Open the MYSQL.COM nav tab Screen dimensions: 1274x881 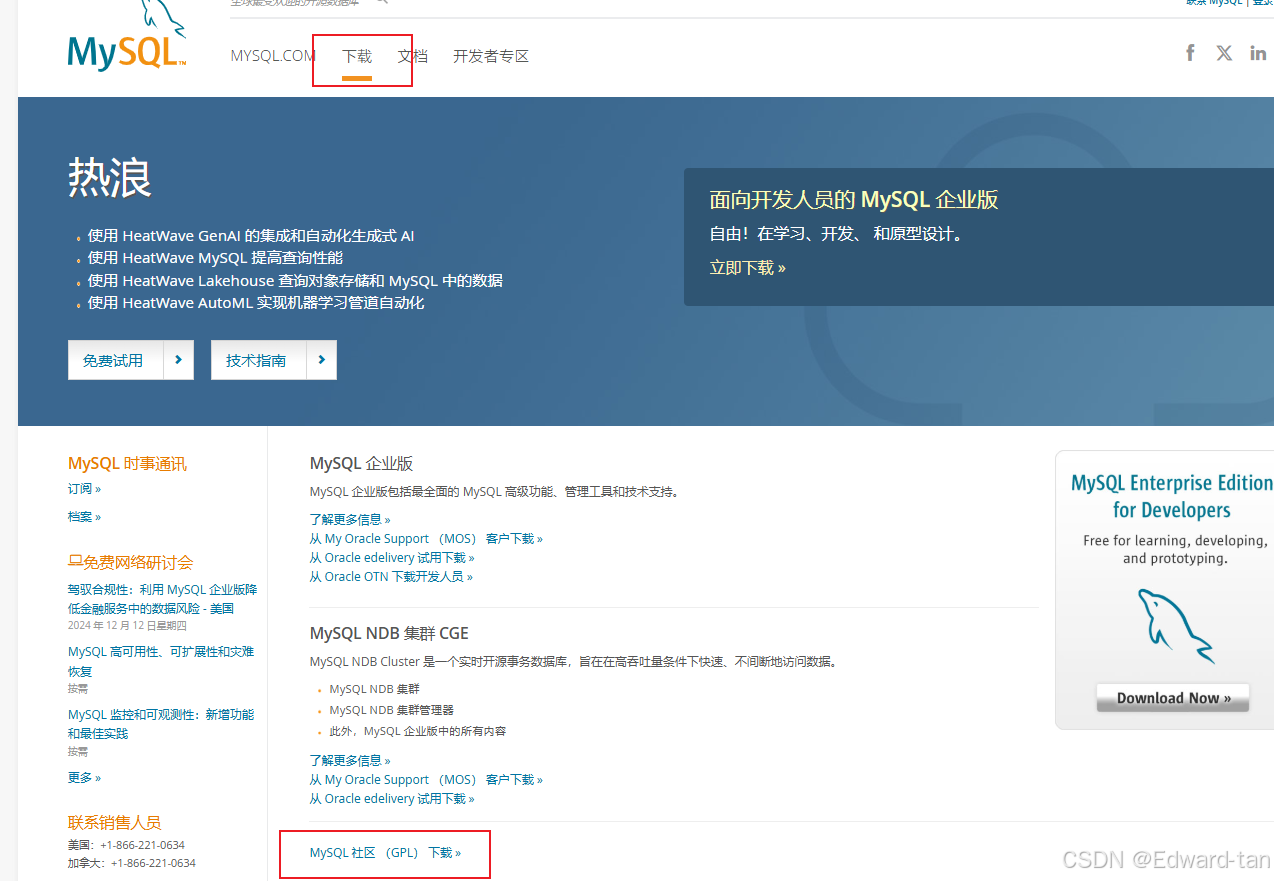click(x=273, y=56)
